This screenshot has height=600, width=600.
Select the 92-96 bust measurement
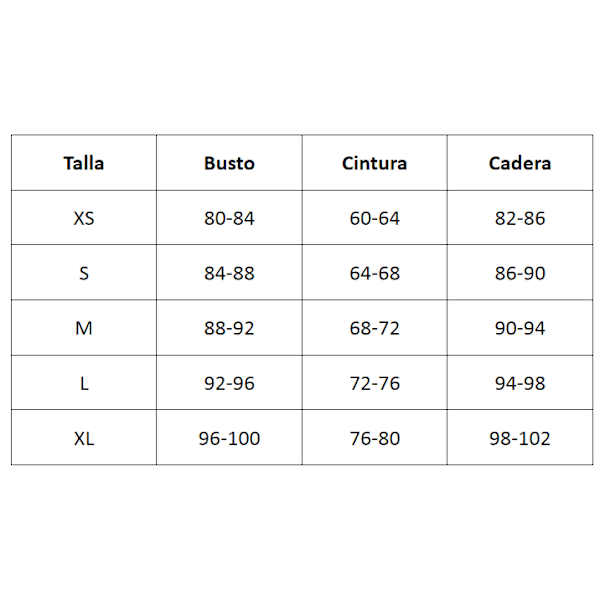229,383
